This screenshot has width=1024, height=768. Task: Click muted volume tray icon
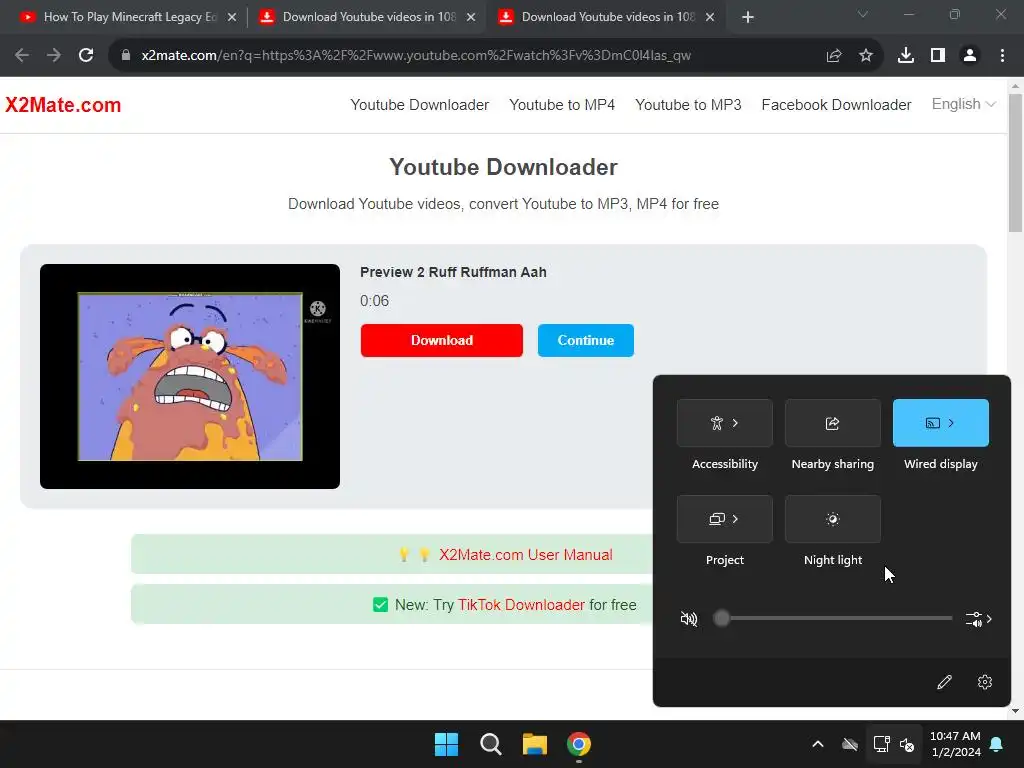click(907, 744)
